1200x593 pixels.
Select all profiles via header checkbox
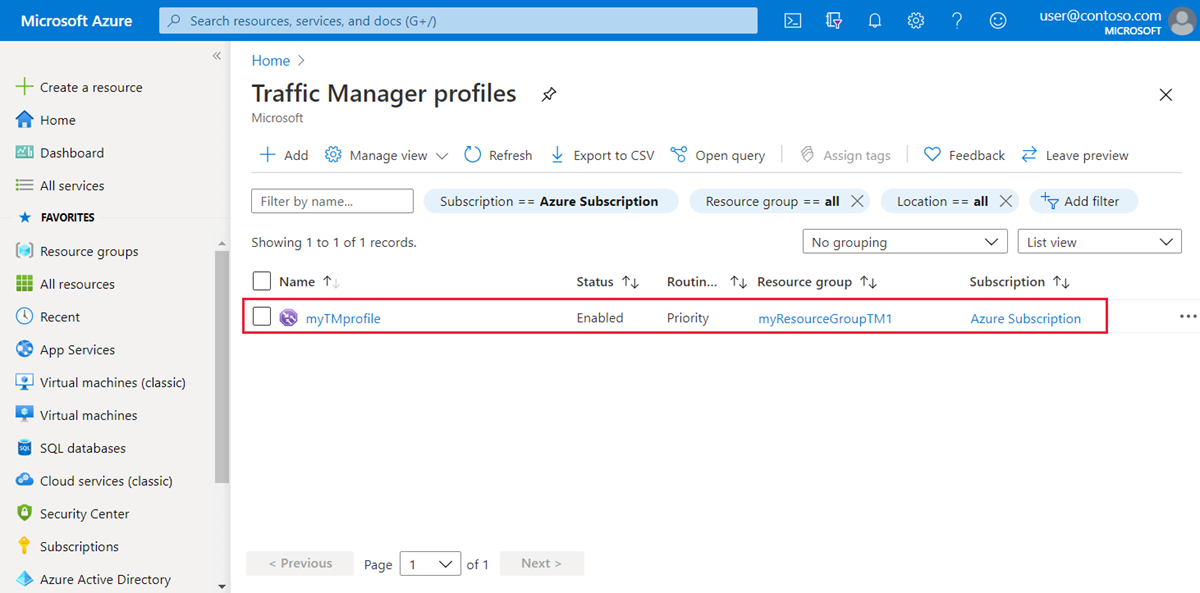pos(261,281)
